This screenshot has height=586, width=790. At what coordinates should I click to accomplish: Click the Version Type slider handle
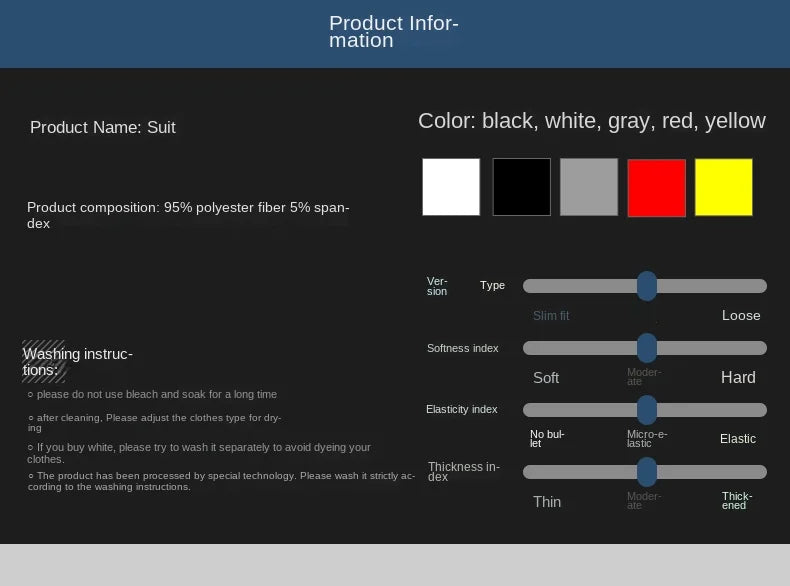pos(647,286)
